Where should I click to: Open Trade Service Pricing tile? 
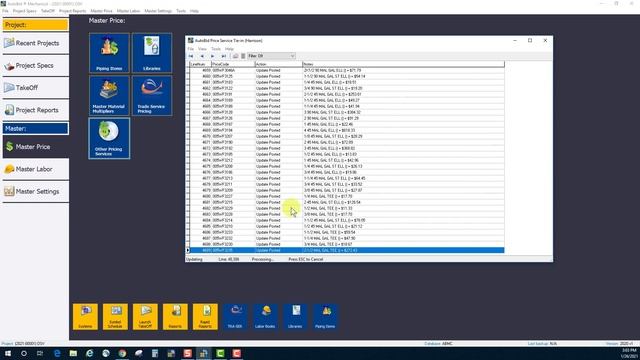click(152, 96)
